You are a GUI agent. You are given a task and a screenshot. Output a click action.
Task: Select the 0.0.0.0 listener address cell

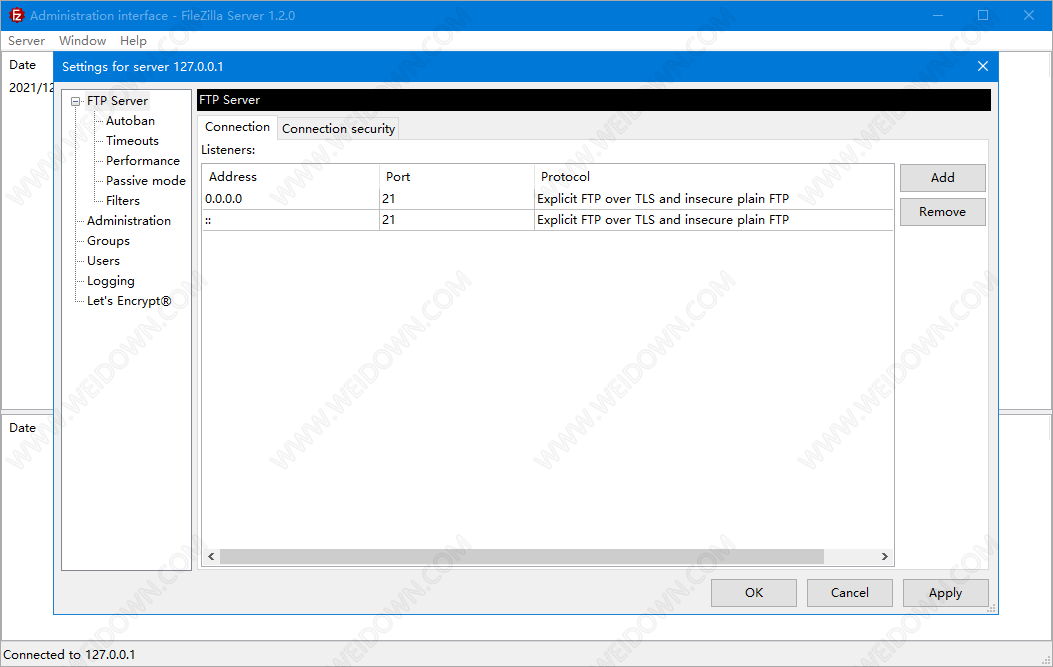(291, 199)
